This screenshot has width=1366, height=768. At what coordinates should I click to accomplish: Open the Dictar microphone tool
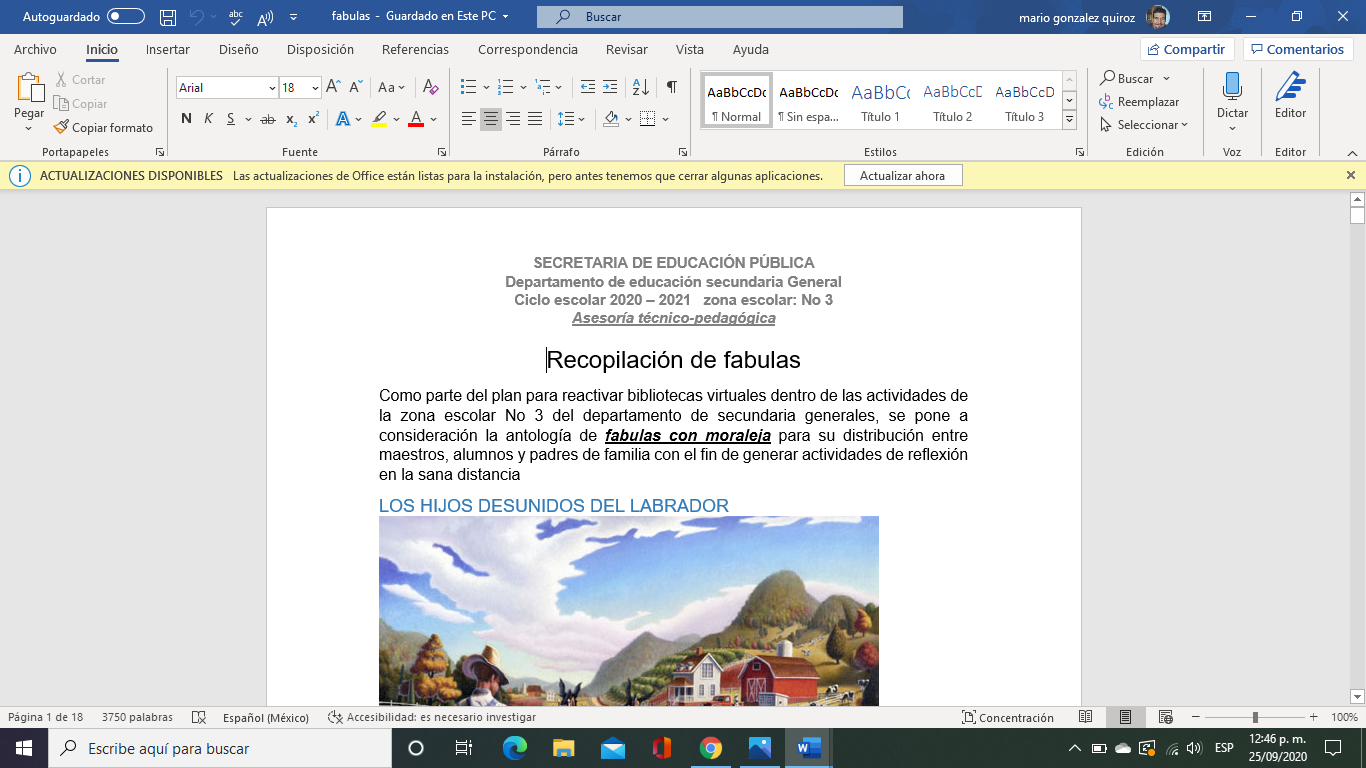[x=1232, y=98]
